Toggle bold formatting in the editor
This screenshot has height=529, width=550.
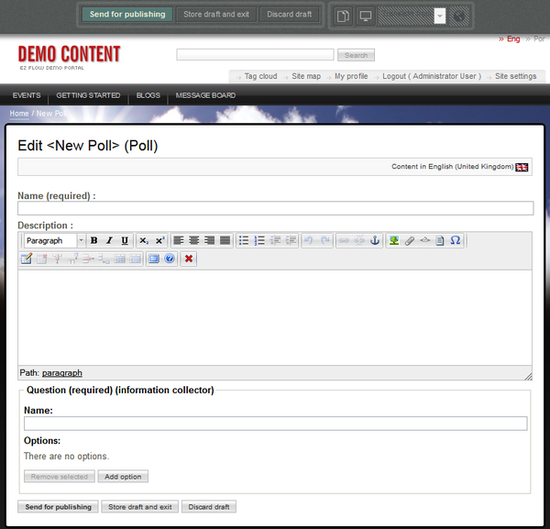coord(94,241)
